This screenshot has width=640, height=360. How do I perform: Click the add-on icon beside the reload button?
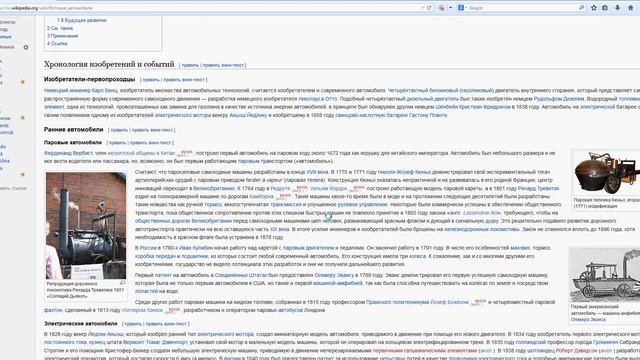tap(442, 8)
